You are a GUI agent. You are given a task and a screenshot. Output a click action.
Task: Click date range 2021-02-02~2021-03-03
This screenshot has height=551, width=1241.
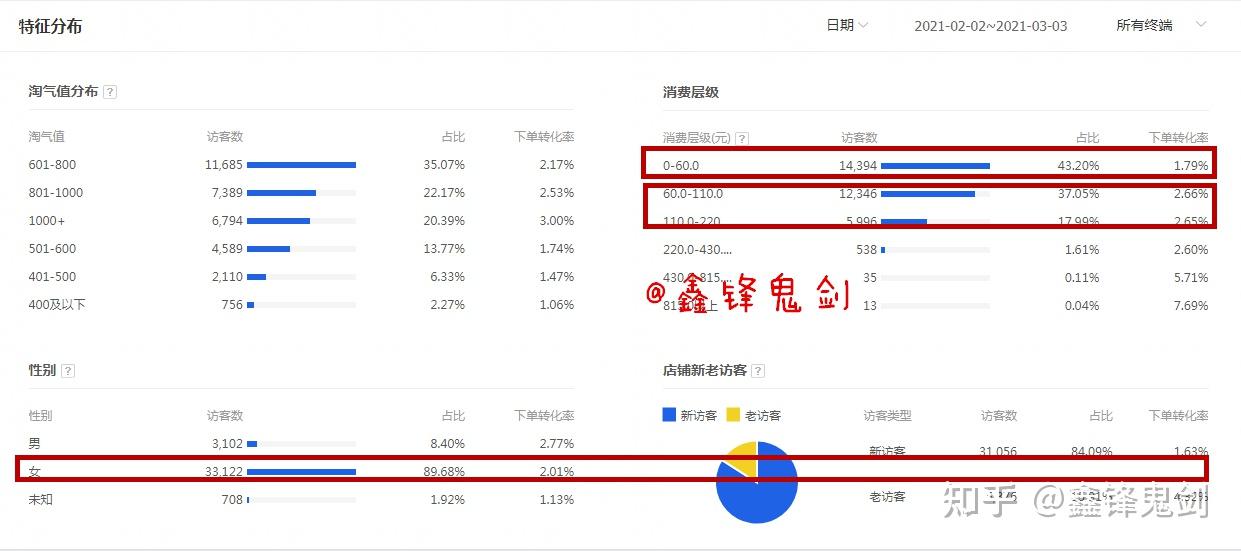pos(990,26)
